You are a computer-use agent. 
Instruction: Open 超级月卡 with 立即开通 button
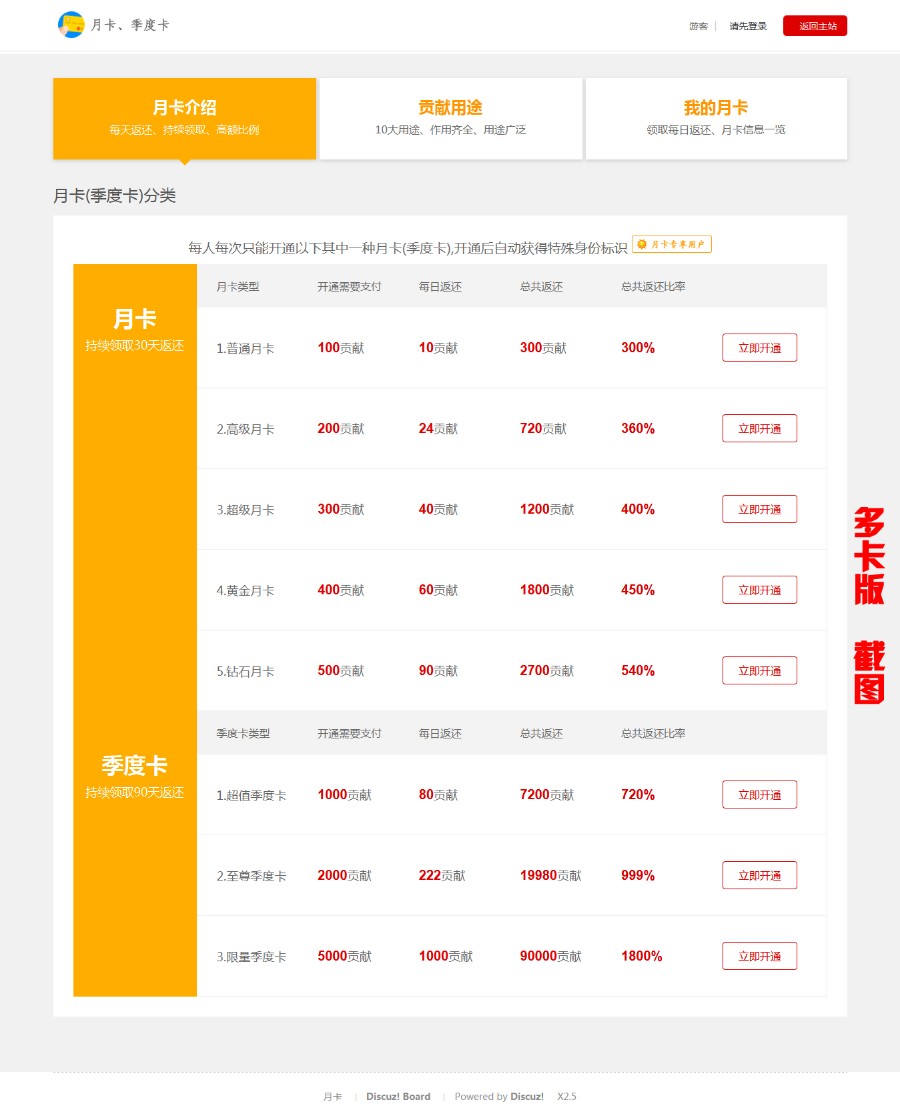[x=759, y=509]
